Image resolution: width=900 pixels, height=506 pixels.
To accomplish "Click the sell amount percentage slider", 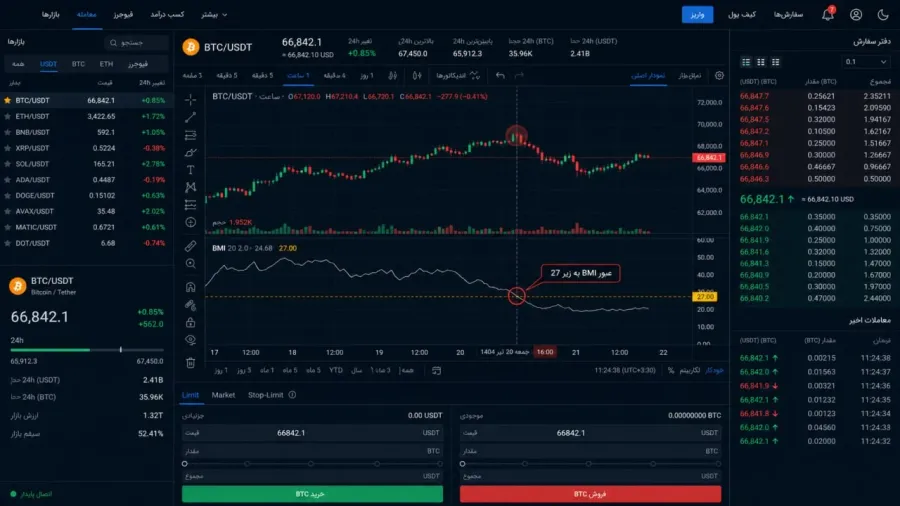I will point(591,464).
